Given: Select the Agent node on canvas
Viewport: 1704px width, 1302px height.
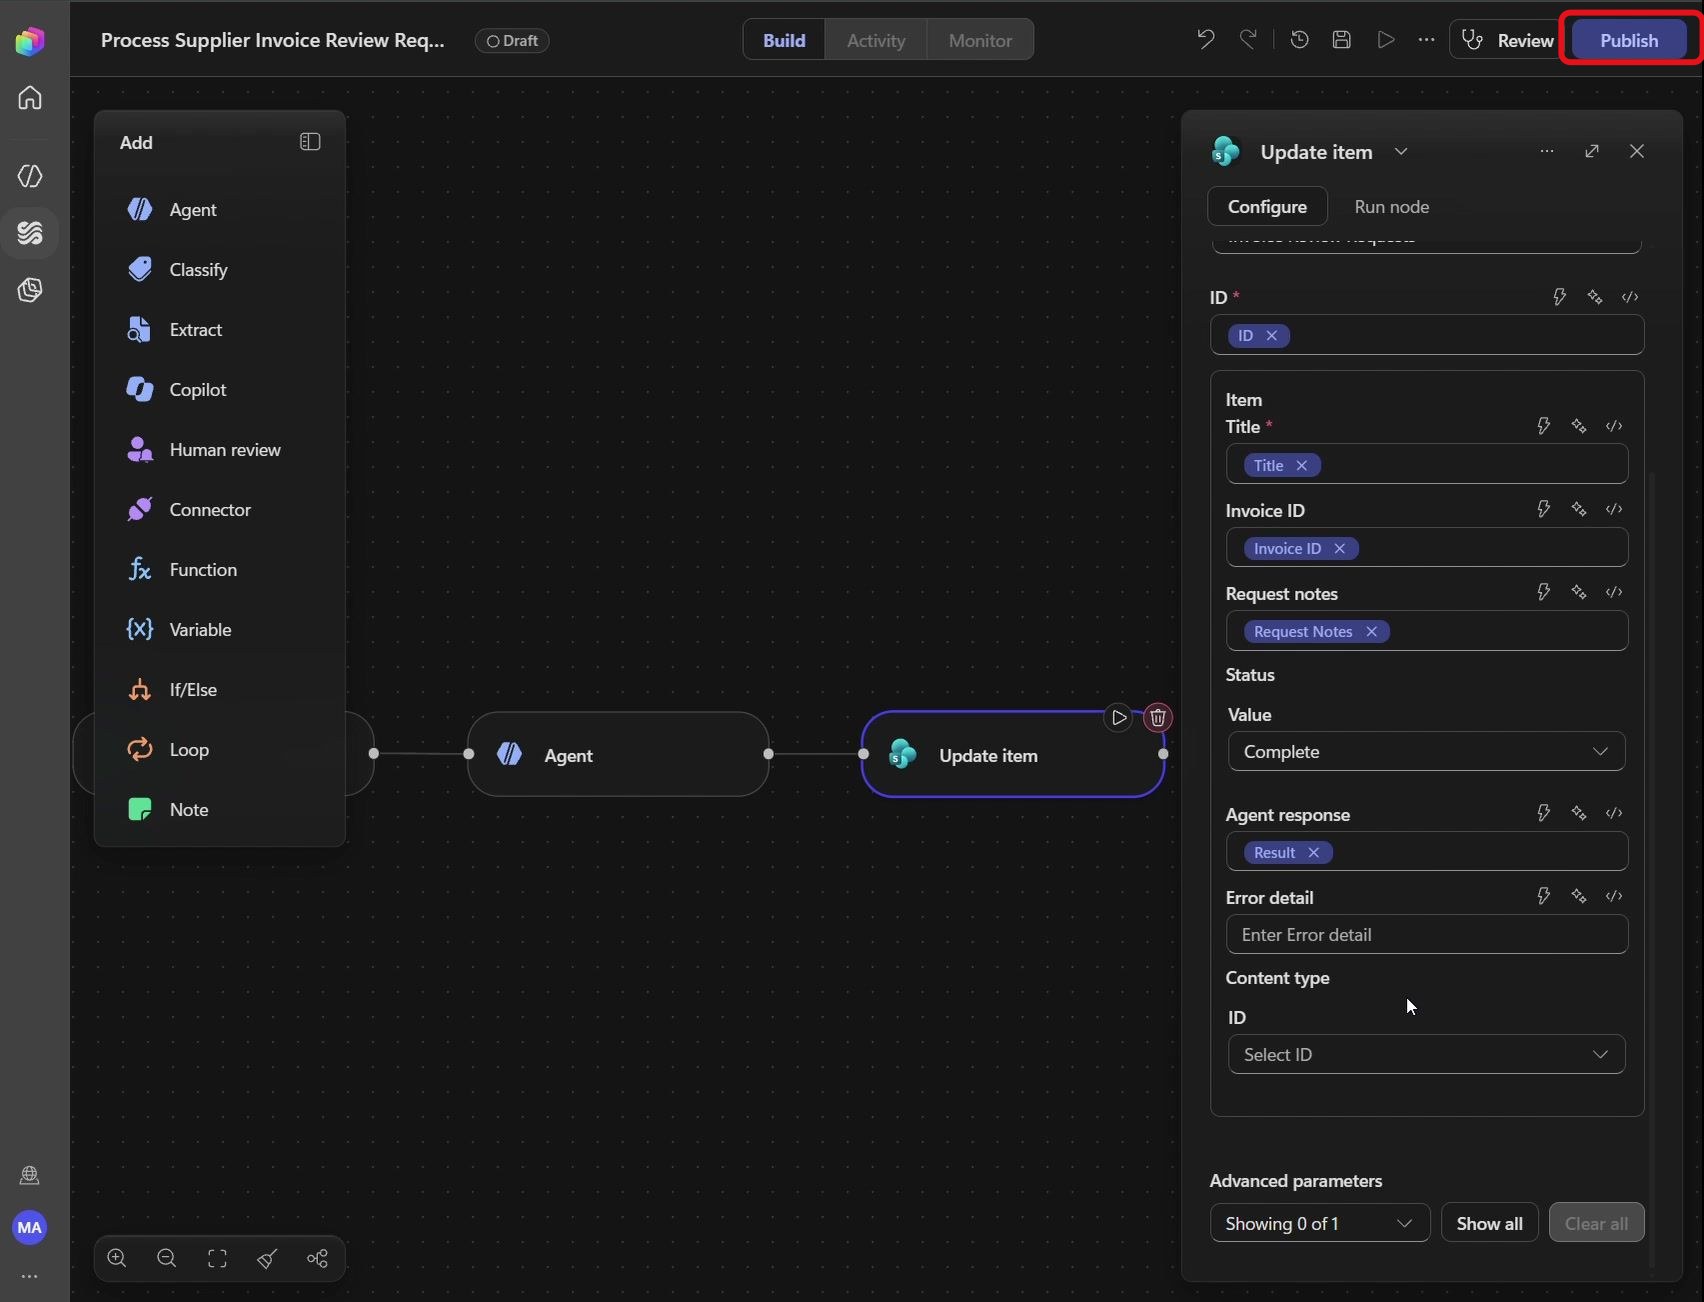Looking at the screenshot, I should 618,754.
